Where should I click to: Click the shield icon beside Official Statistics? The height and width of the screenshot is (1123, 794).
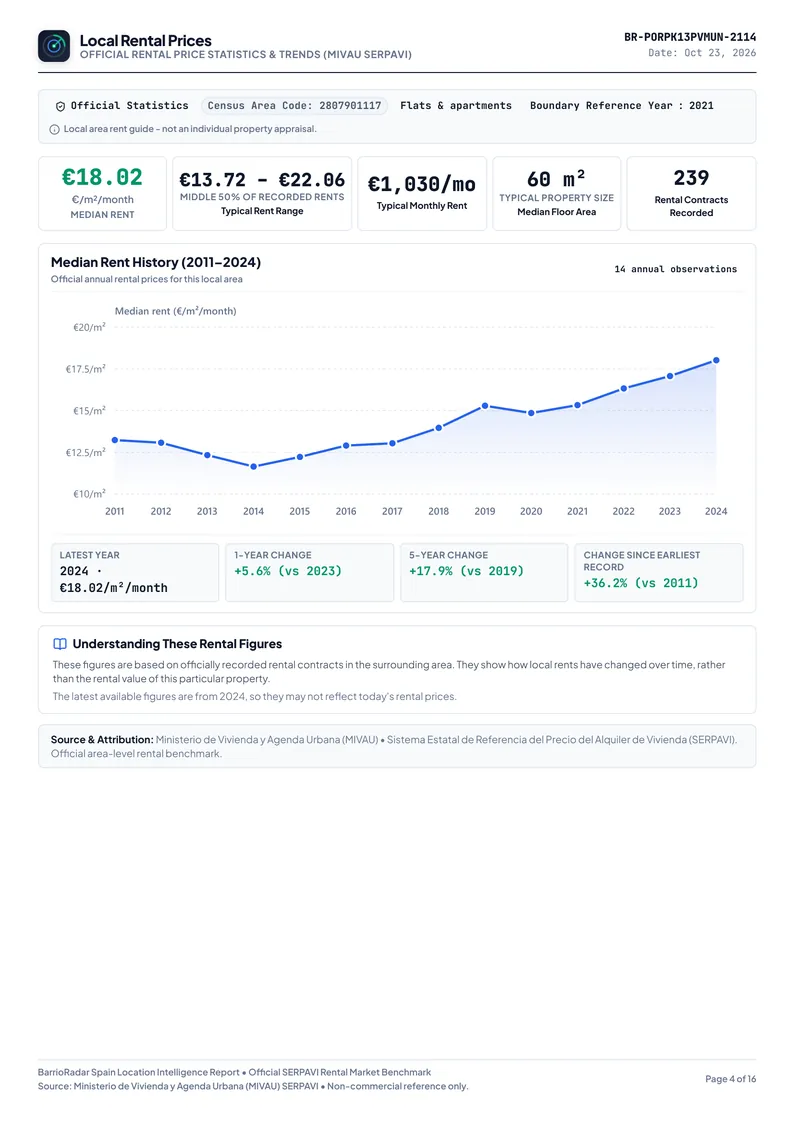60,106
